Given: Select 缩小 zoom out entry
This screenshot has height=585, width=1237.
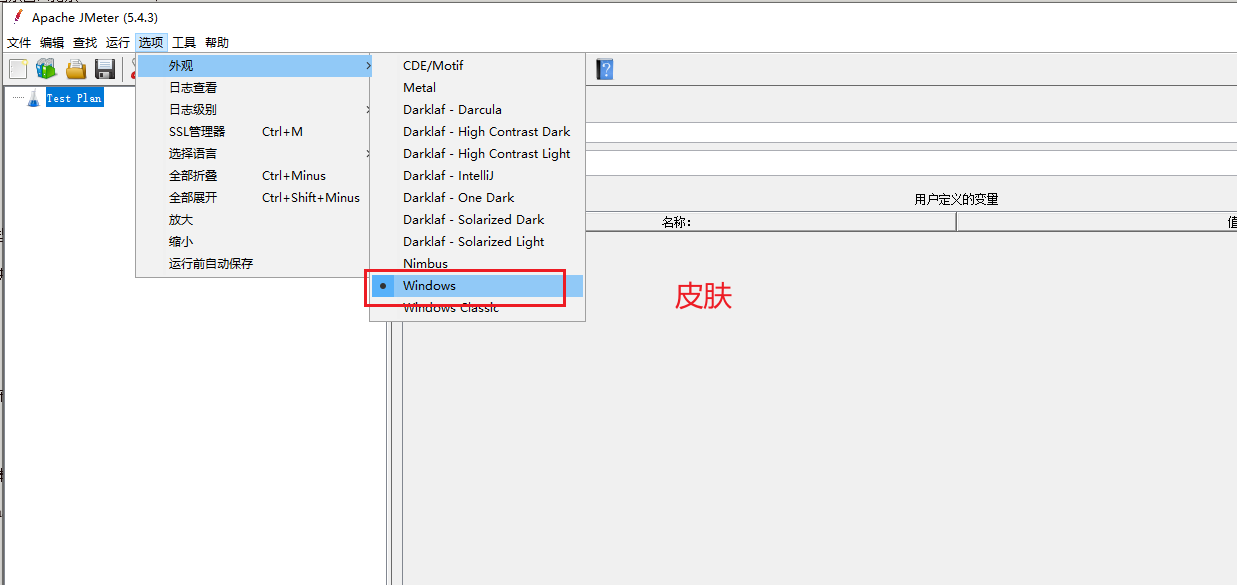Looking at the screenshot, I should 254,242.
